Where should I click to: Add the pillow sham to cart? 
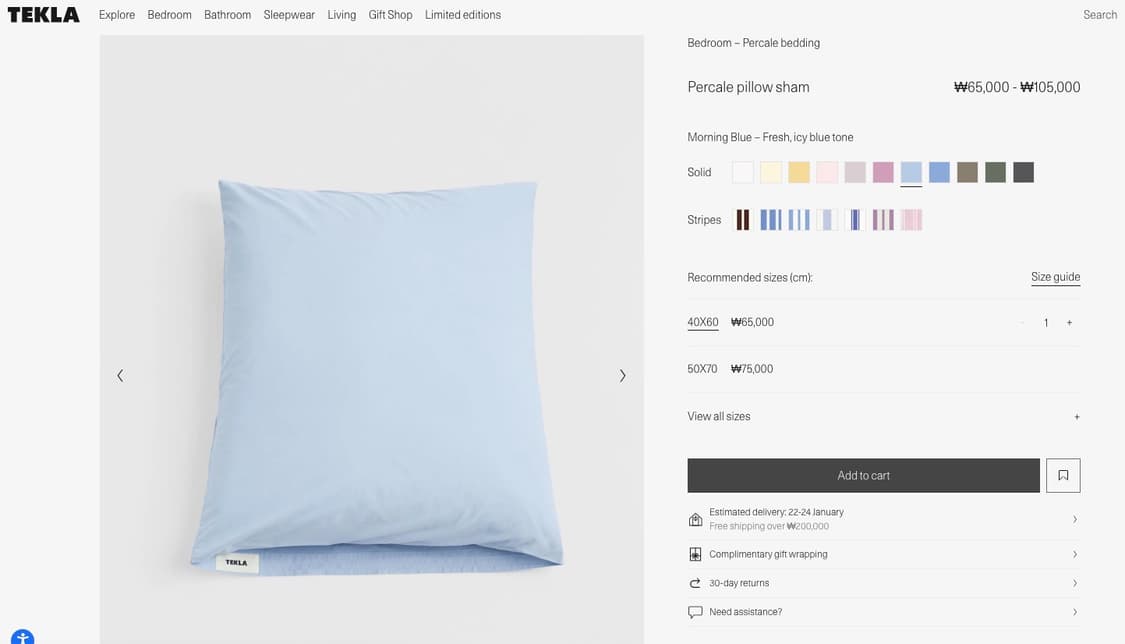pyautogui.click(x=863, y=476)
